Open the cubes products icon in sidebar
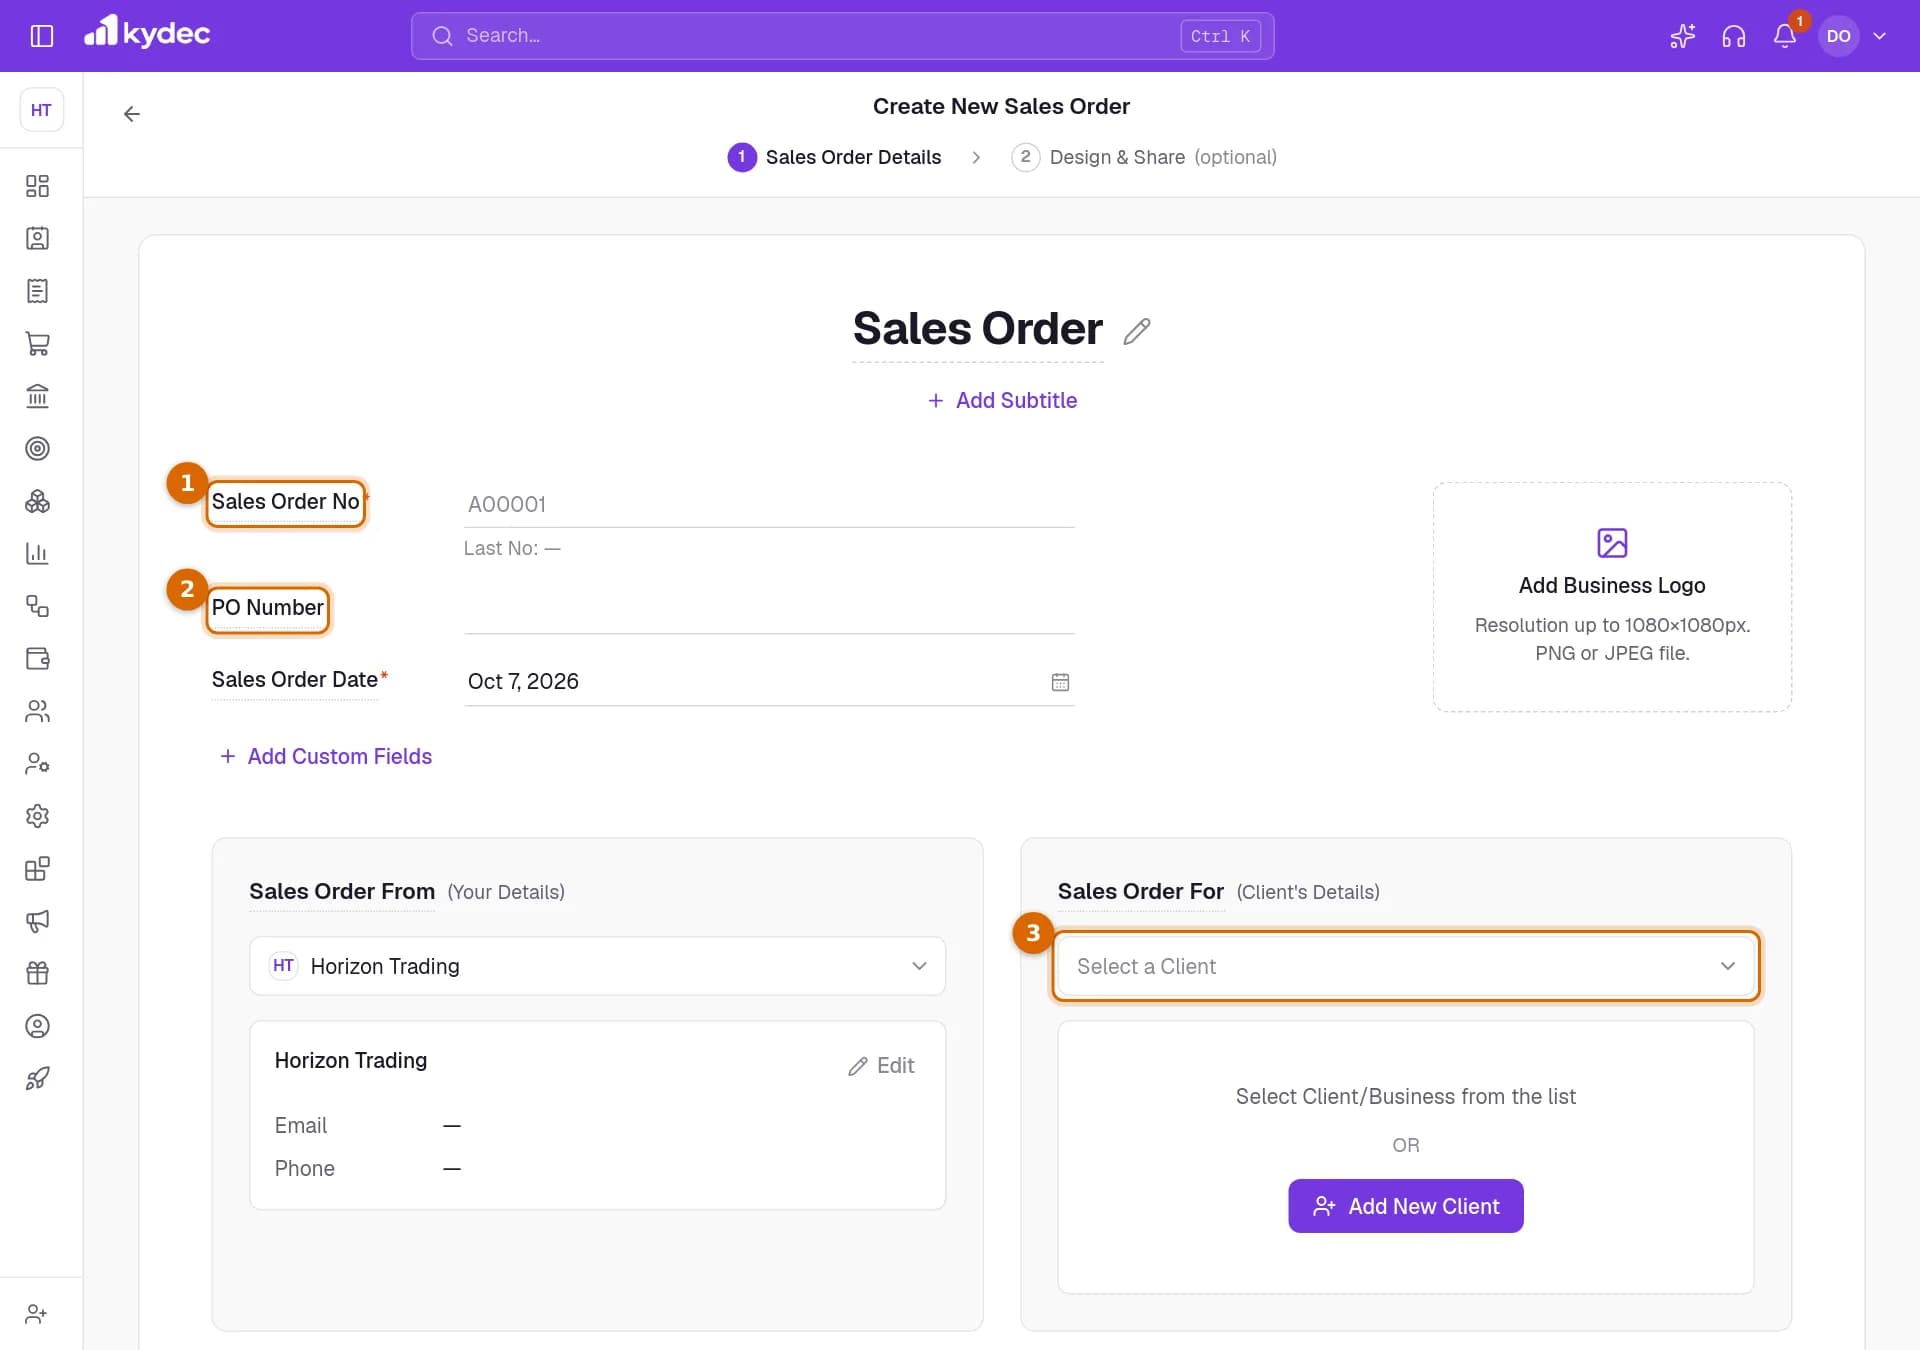 [x=37, y=501]
